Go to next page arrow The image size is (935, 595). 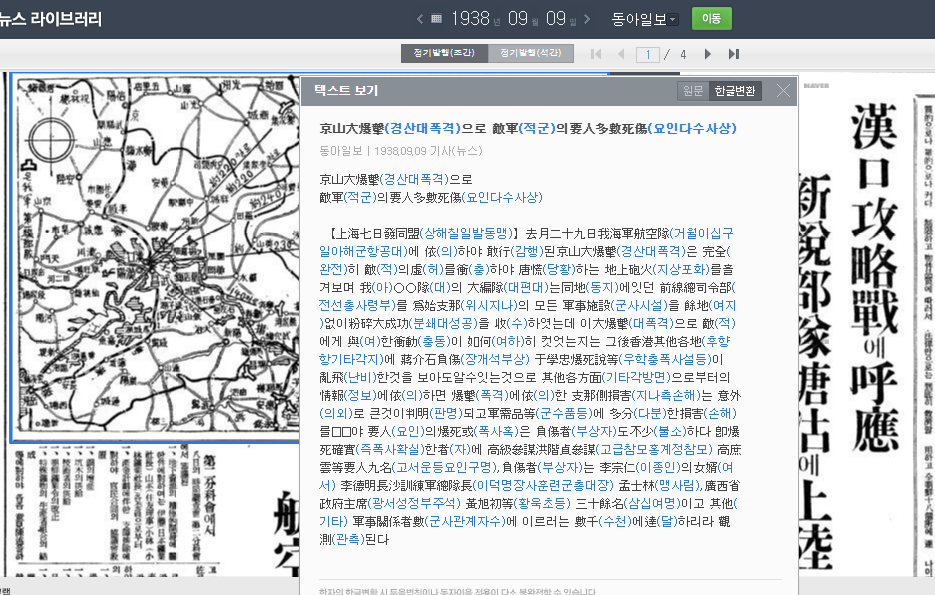708,54
